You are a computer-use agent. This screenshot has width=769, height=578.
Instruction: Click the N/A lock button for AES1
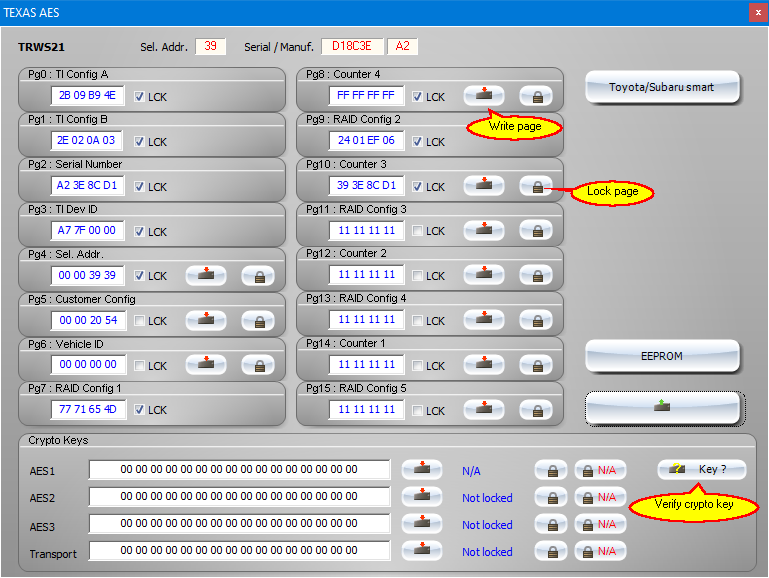[x=600, y=470]
